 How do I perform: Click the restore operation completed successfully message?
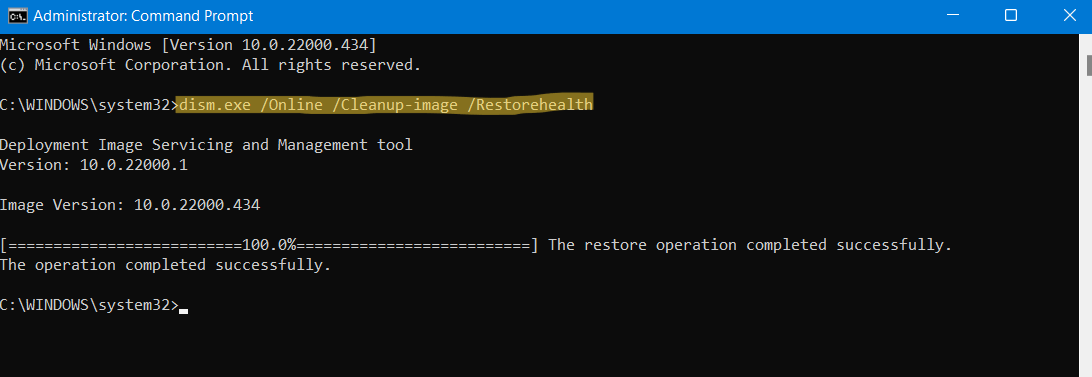click(x=750, y=245)
